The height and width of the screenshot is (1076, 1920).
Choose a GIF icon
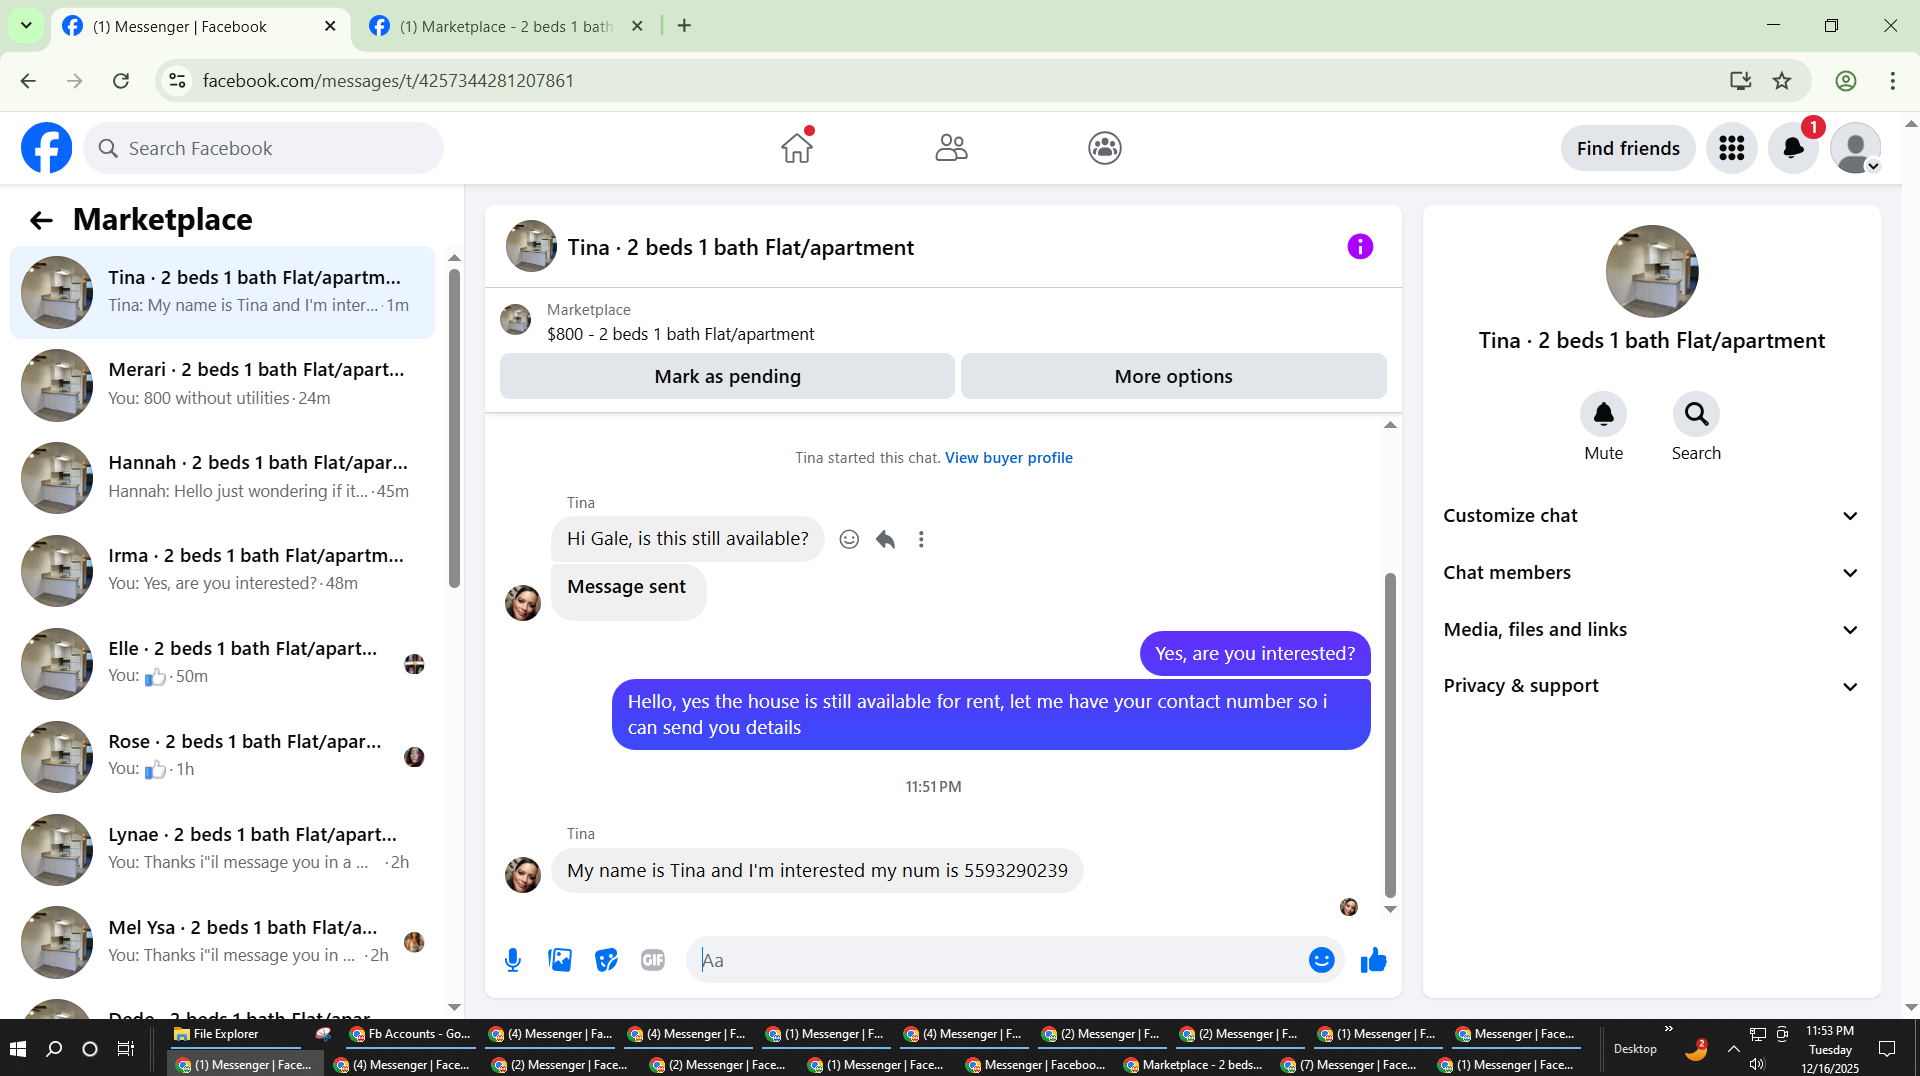(x=653, y=960)
